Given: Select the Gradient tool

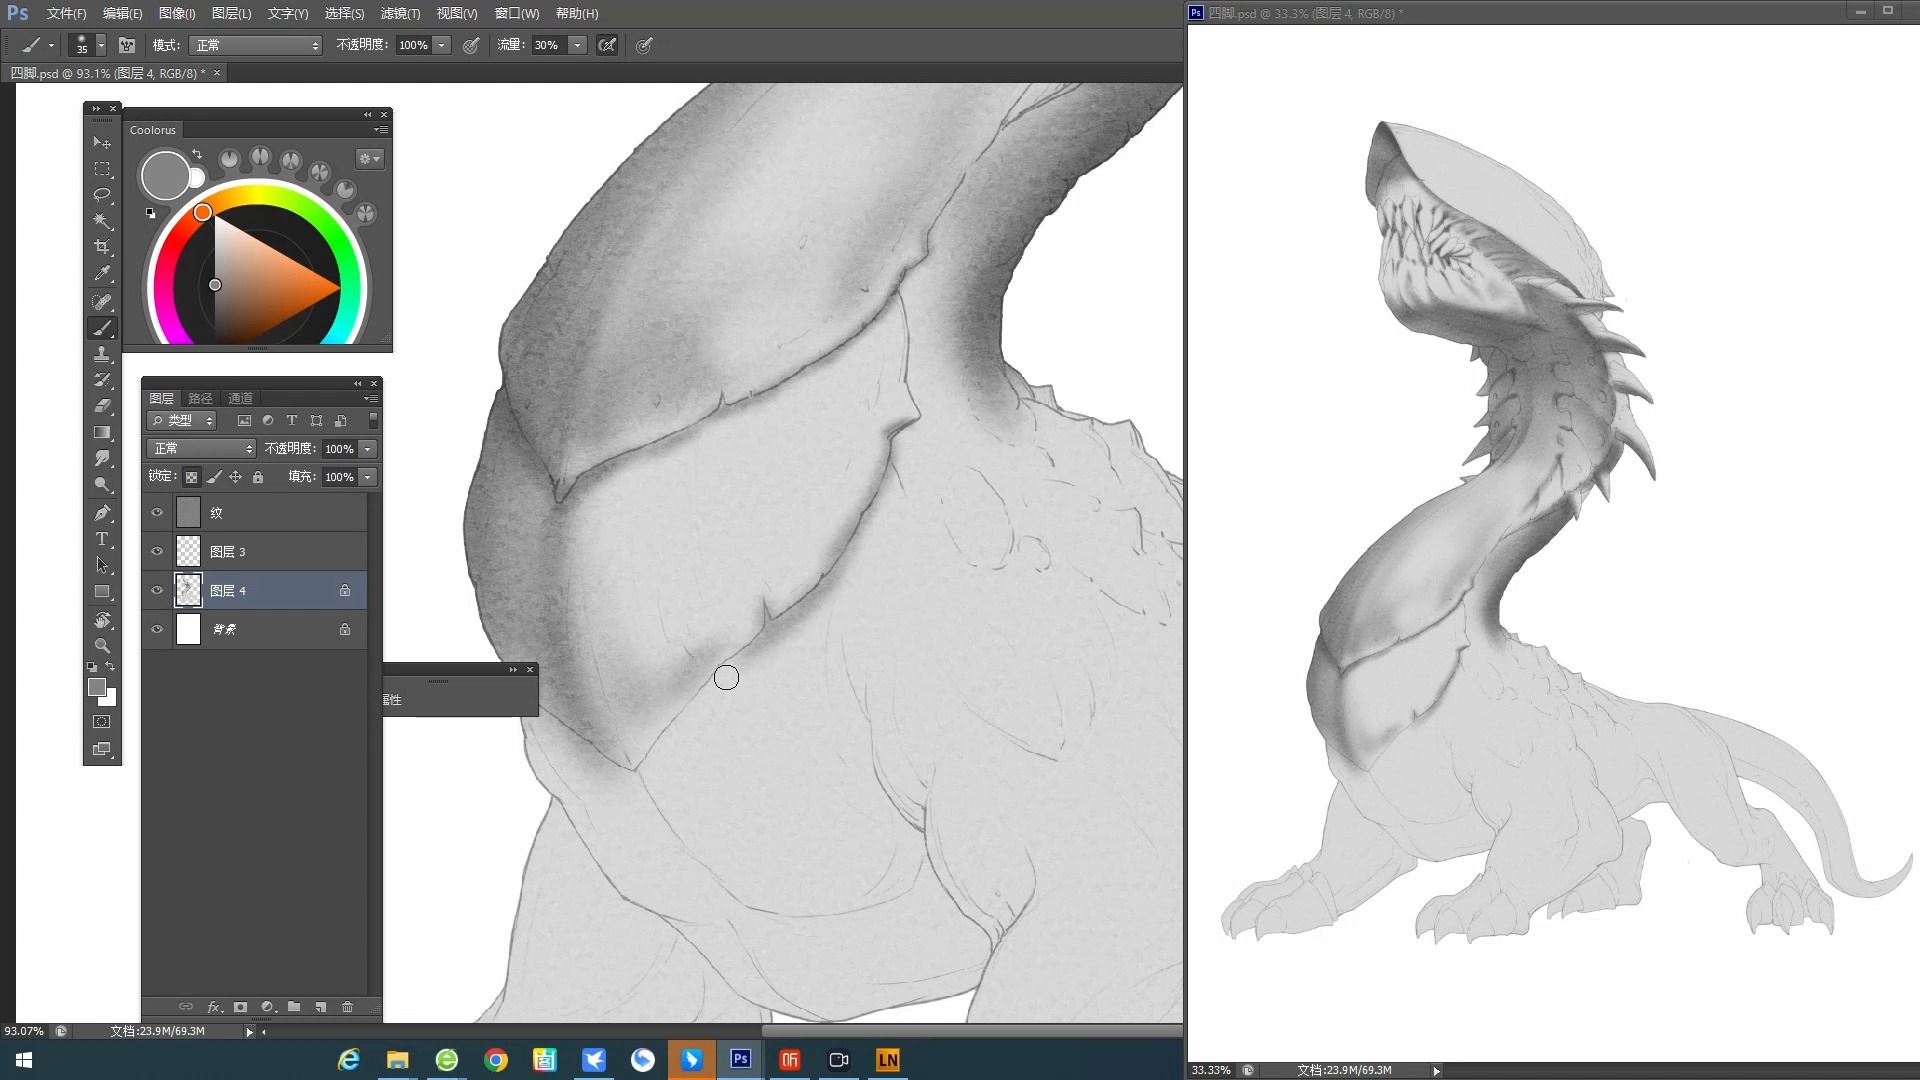Looking at the screenshot, I should (x=102, y=432).
